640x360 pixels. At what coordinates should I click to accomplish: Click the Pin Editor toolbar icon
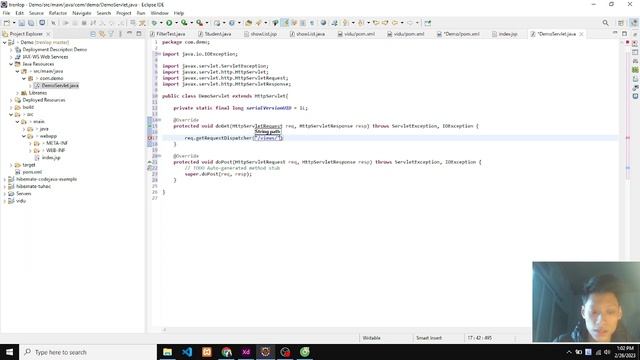click(x=427, y=23)
